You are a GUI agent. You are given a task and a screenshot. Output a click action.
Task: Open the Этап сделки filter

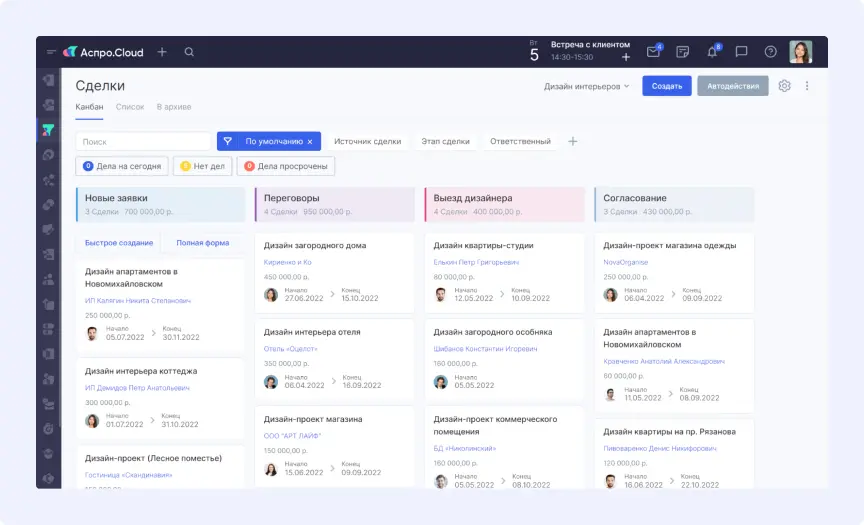pyautogui.click(x=445, y=142)
